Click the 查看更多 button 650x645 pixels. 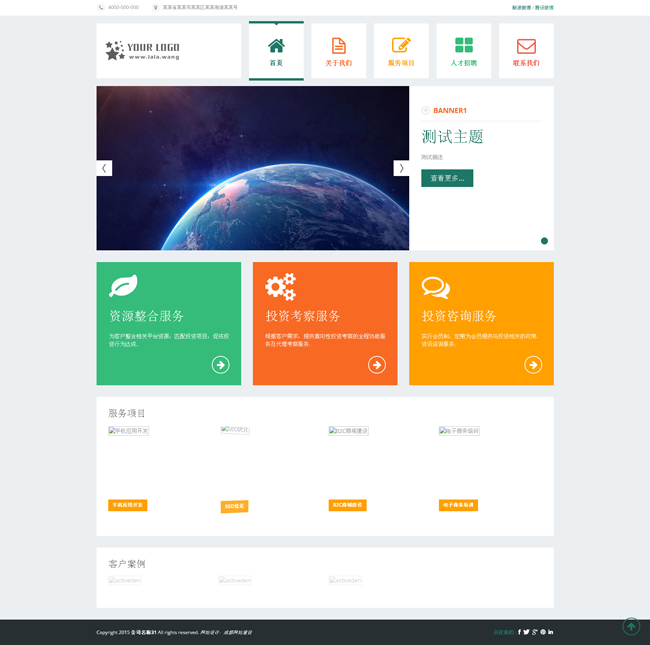[447, 178]
